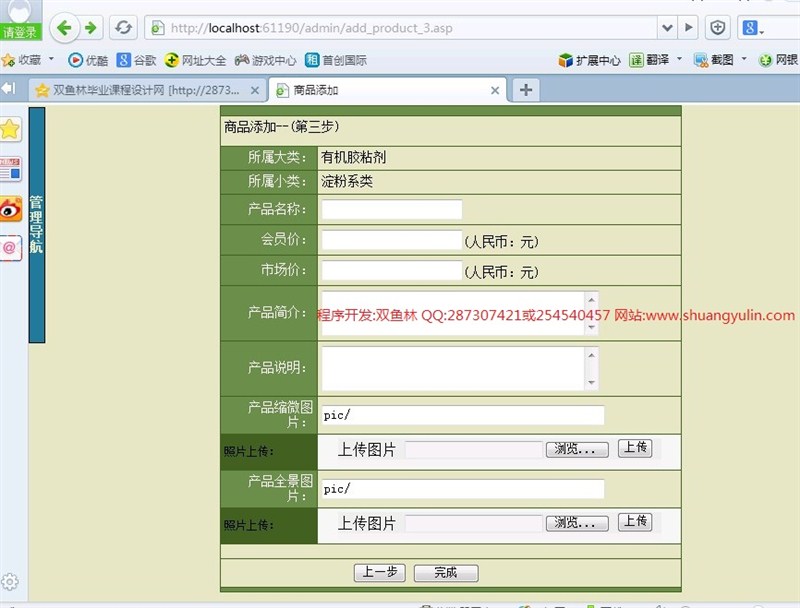Screen dimensions: 800x608
Task: Open the 扩展中心 extension center
Action: [x=589, y=60]
